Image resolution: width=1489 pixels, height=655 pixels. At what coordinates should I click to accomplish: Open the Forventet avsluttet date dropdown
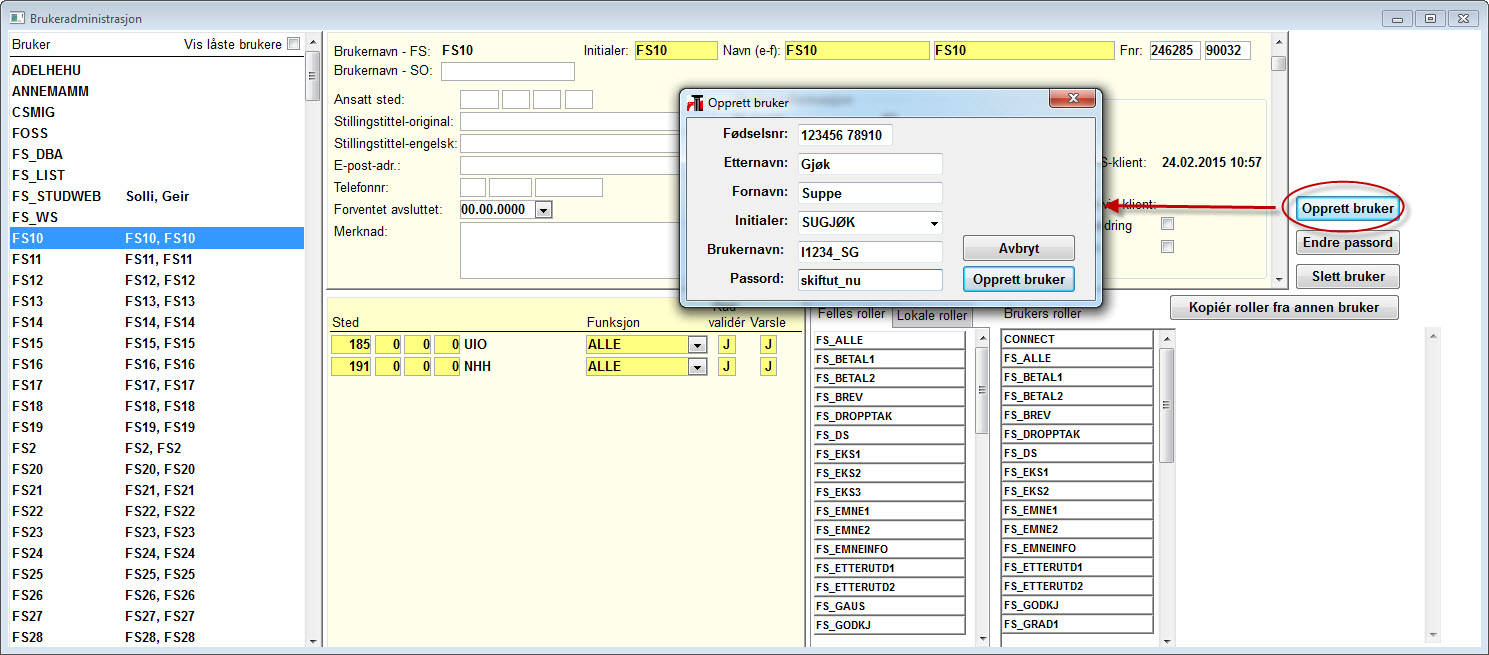click(x=544, y=210)
